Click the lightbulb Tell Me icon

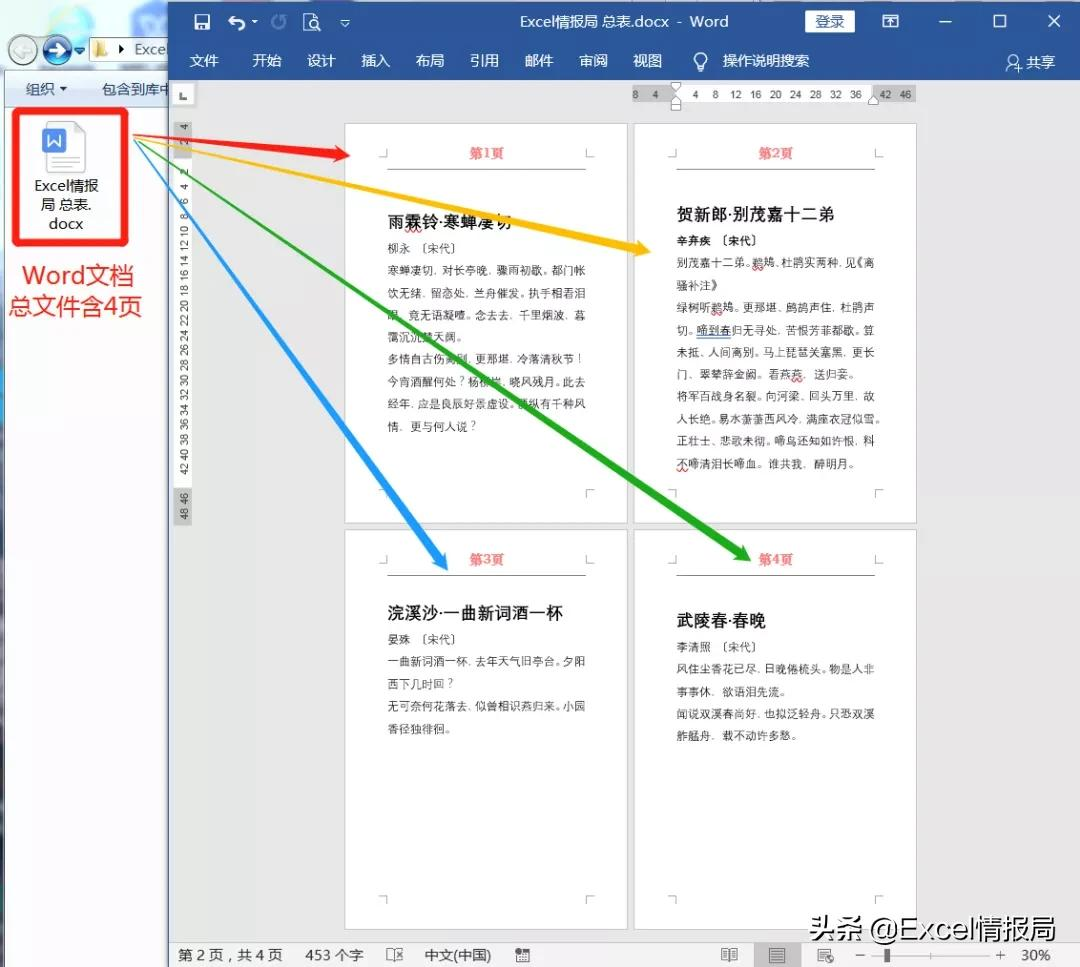[x=700, y=62]
